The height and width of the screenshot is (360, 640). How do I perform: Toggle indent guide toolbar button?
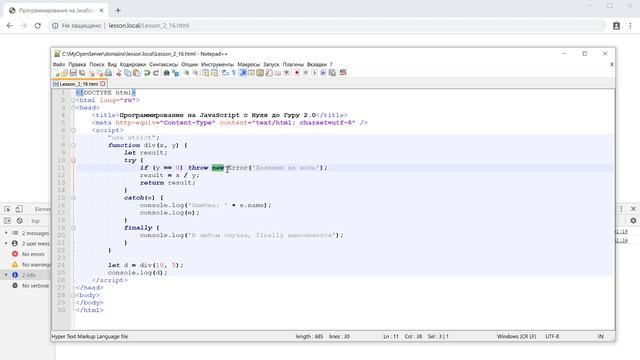point(242,73)
